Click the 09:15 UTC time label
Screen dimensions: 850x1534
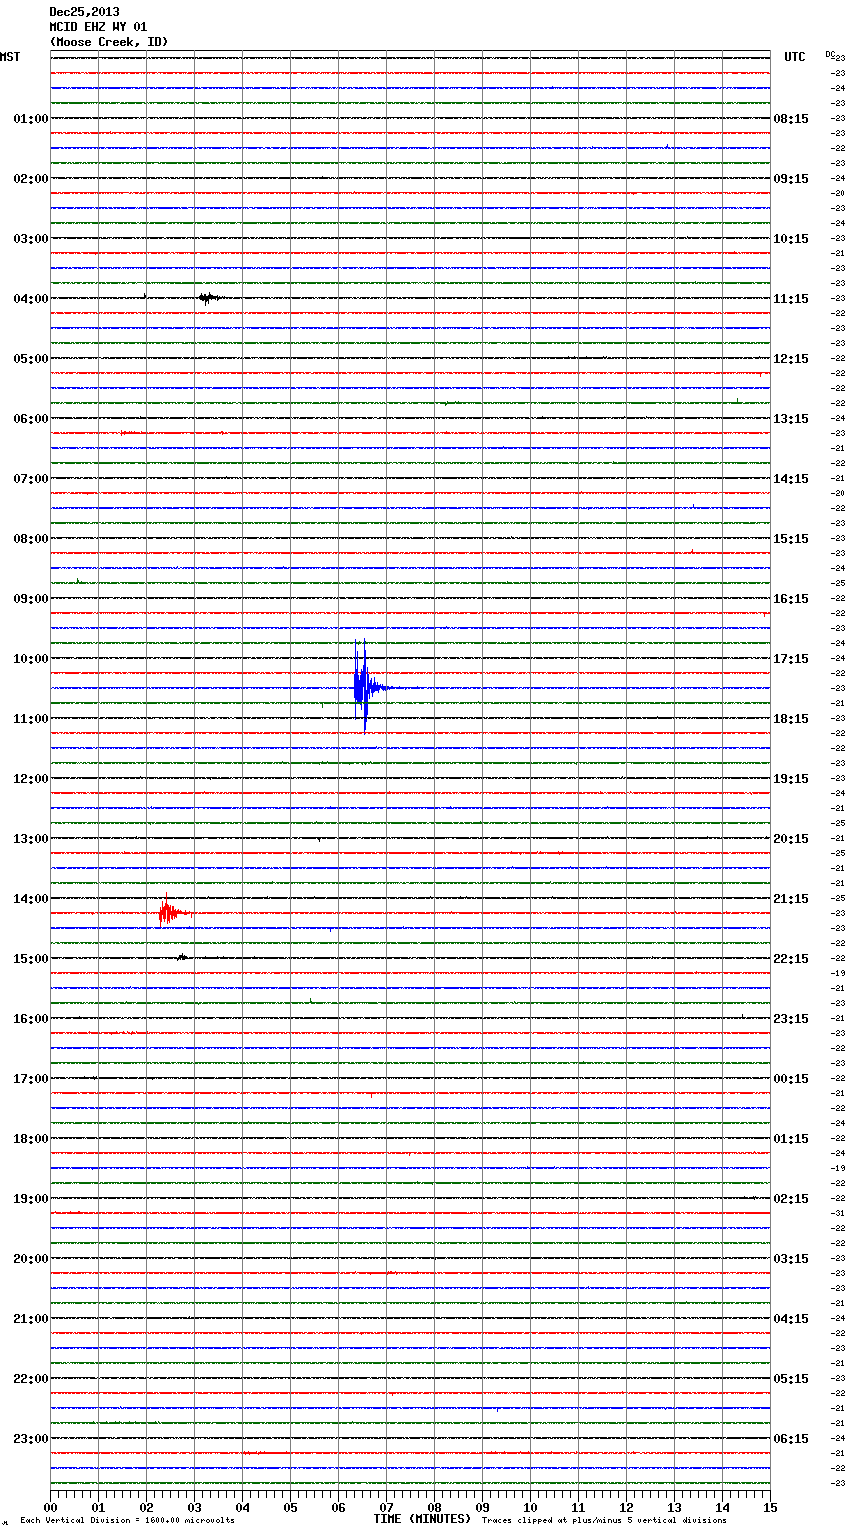coord(791,179)
